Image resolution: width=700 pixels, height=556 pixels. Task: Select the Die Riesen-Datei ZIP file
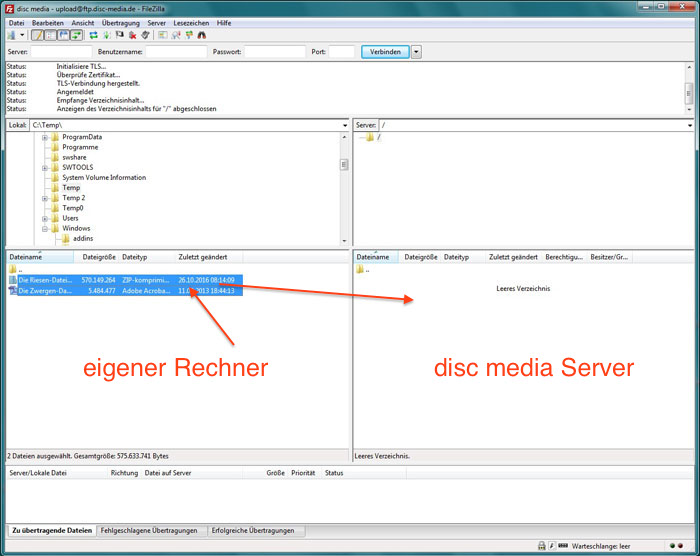[125, 280]
